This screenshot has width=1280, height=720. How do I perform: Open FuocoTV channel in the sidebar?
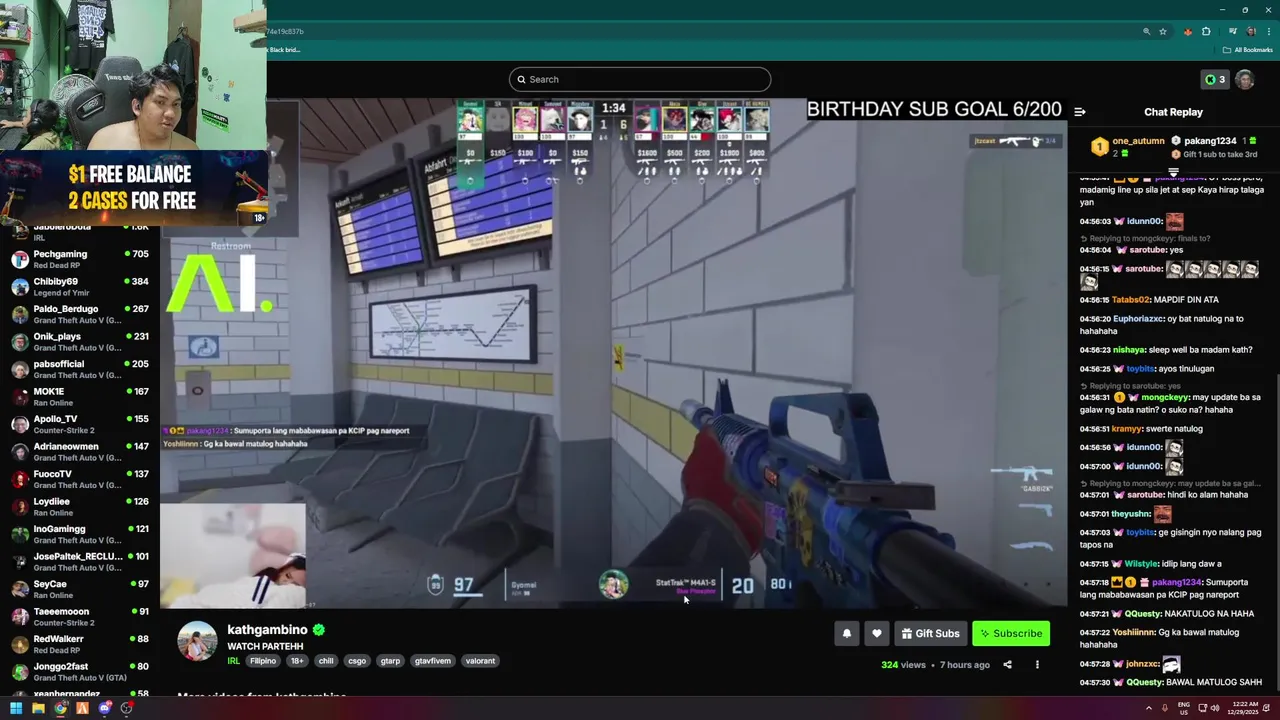(80, 479)
